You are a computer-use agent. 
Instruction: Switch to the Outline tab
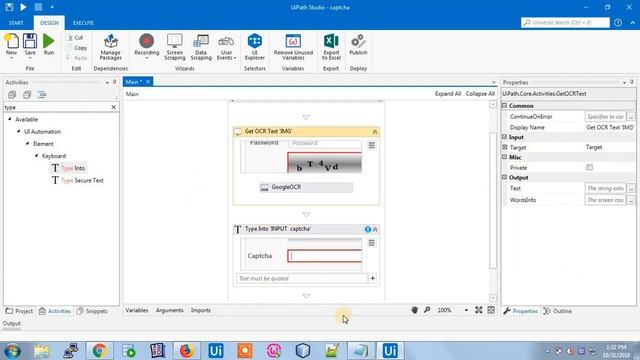click(x=558, y=311)
